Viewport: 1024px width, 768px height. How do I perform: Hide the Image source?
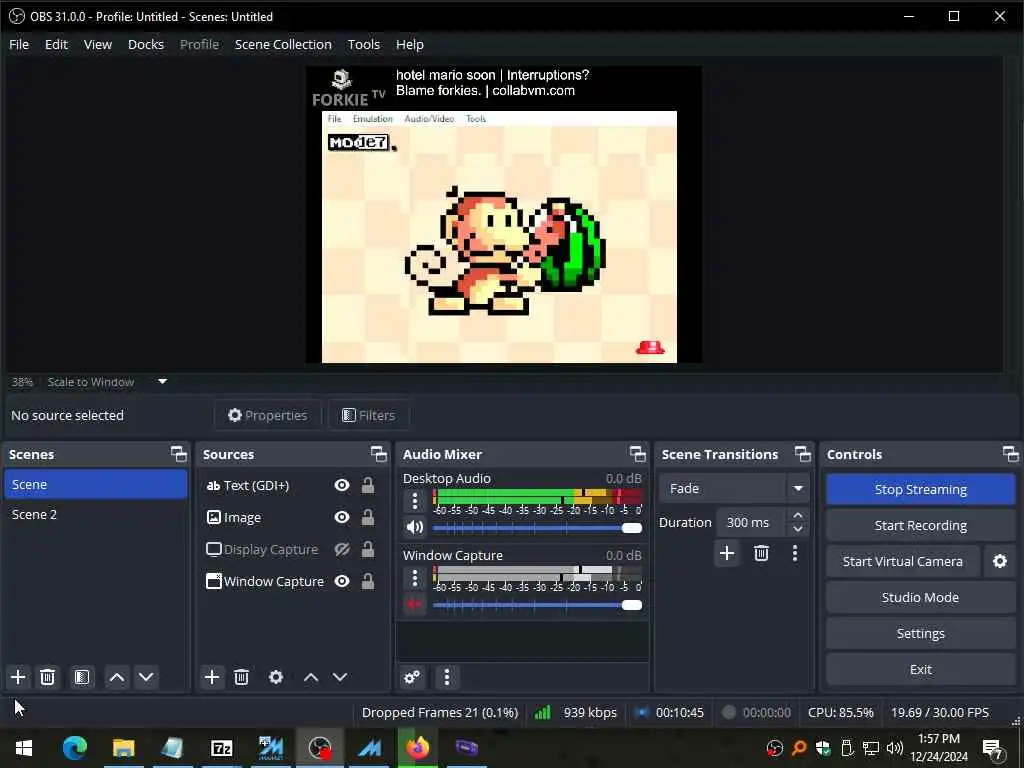[342, 517]
